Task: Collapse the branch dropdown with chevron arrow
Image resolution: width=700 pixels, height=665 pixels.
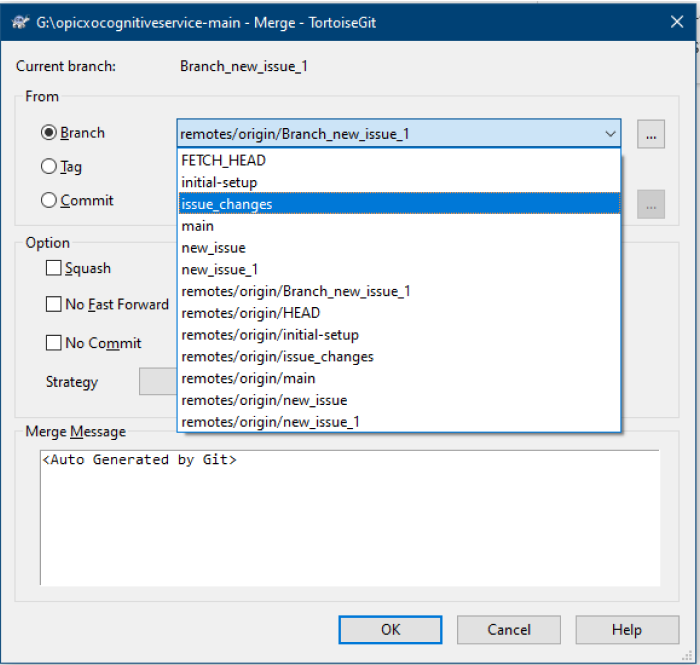Action: 610,133
